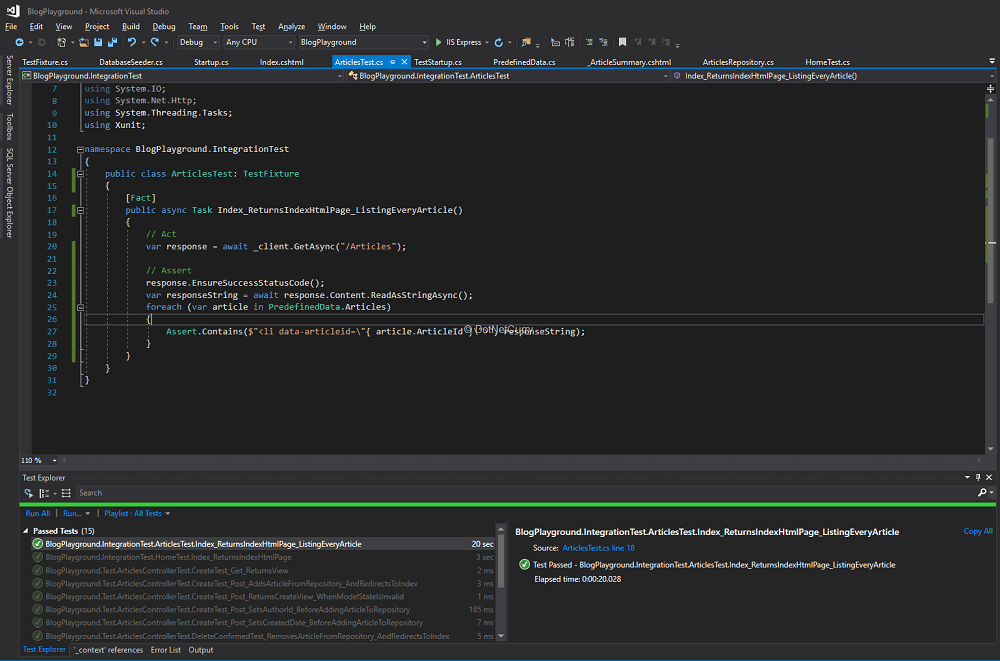
Task: Click the Run tests after build icon in Test Explorer
Action: [29, 493]
